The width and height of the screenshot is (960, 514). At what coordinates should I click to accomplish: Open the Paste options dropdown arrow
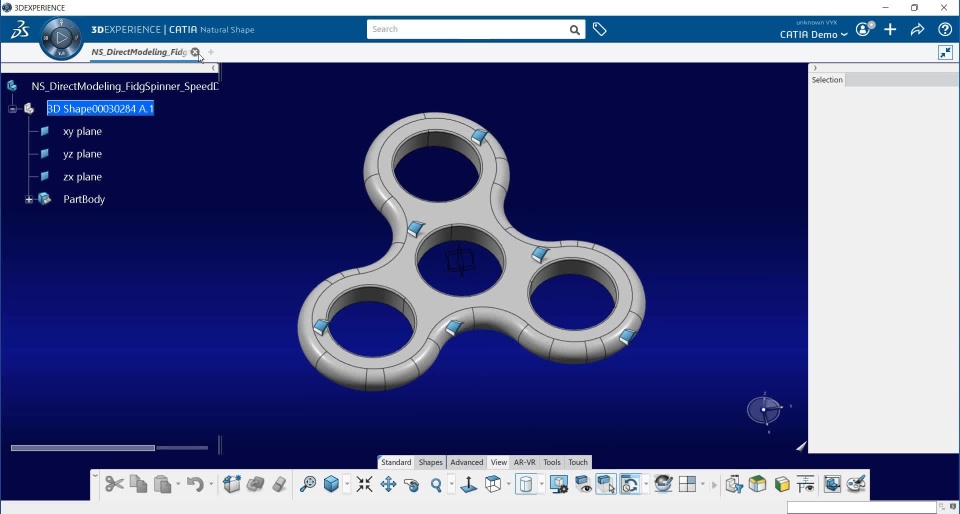(x=178, y=485)
